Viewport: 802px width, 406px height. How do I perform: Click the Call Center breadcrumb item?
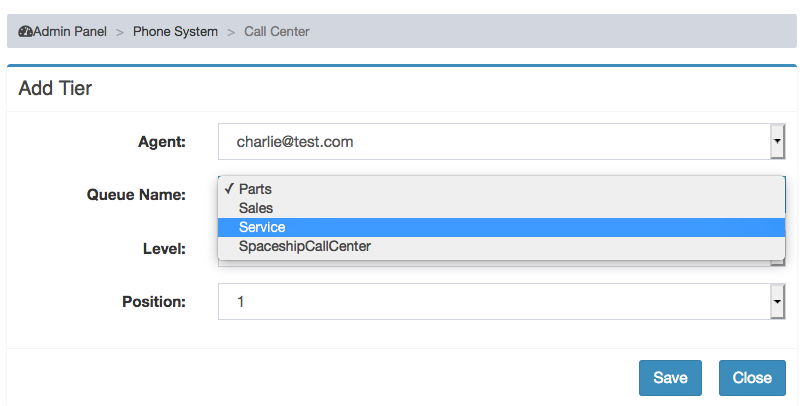[277, 32]
